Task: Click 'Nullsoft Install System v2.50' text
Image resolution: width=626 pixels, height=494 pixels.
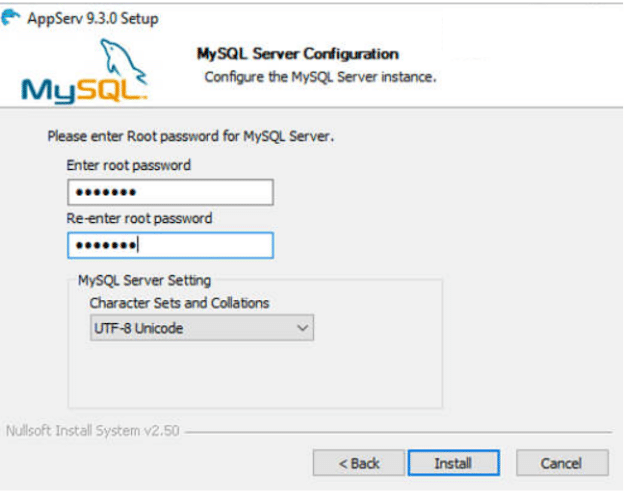Action: 93,431
